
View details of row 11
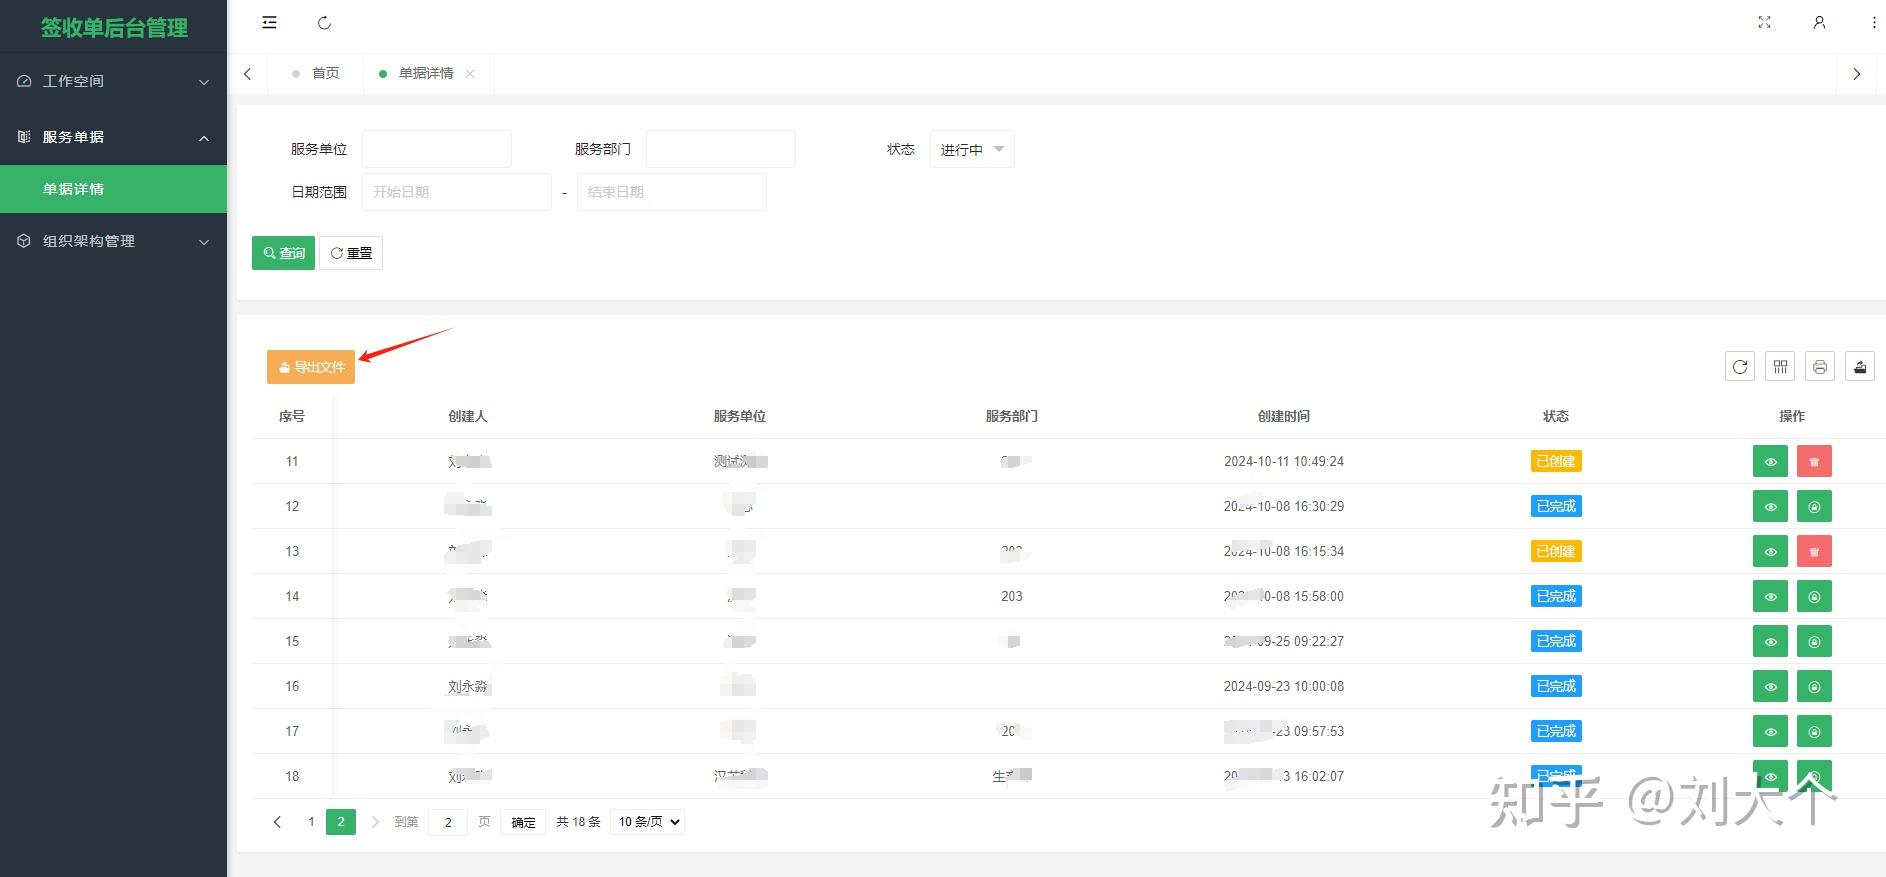pos(1770,462)
